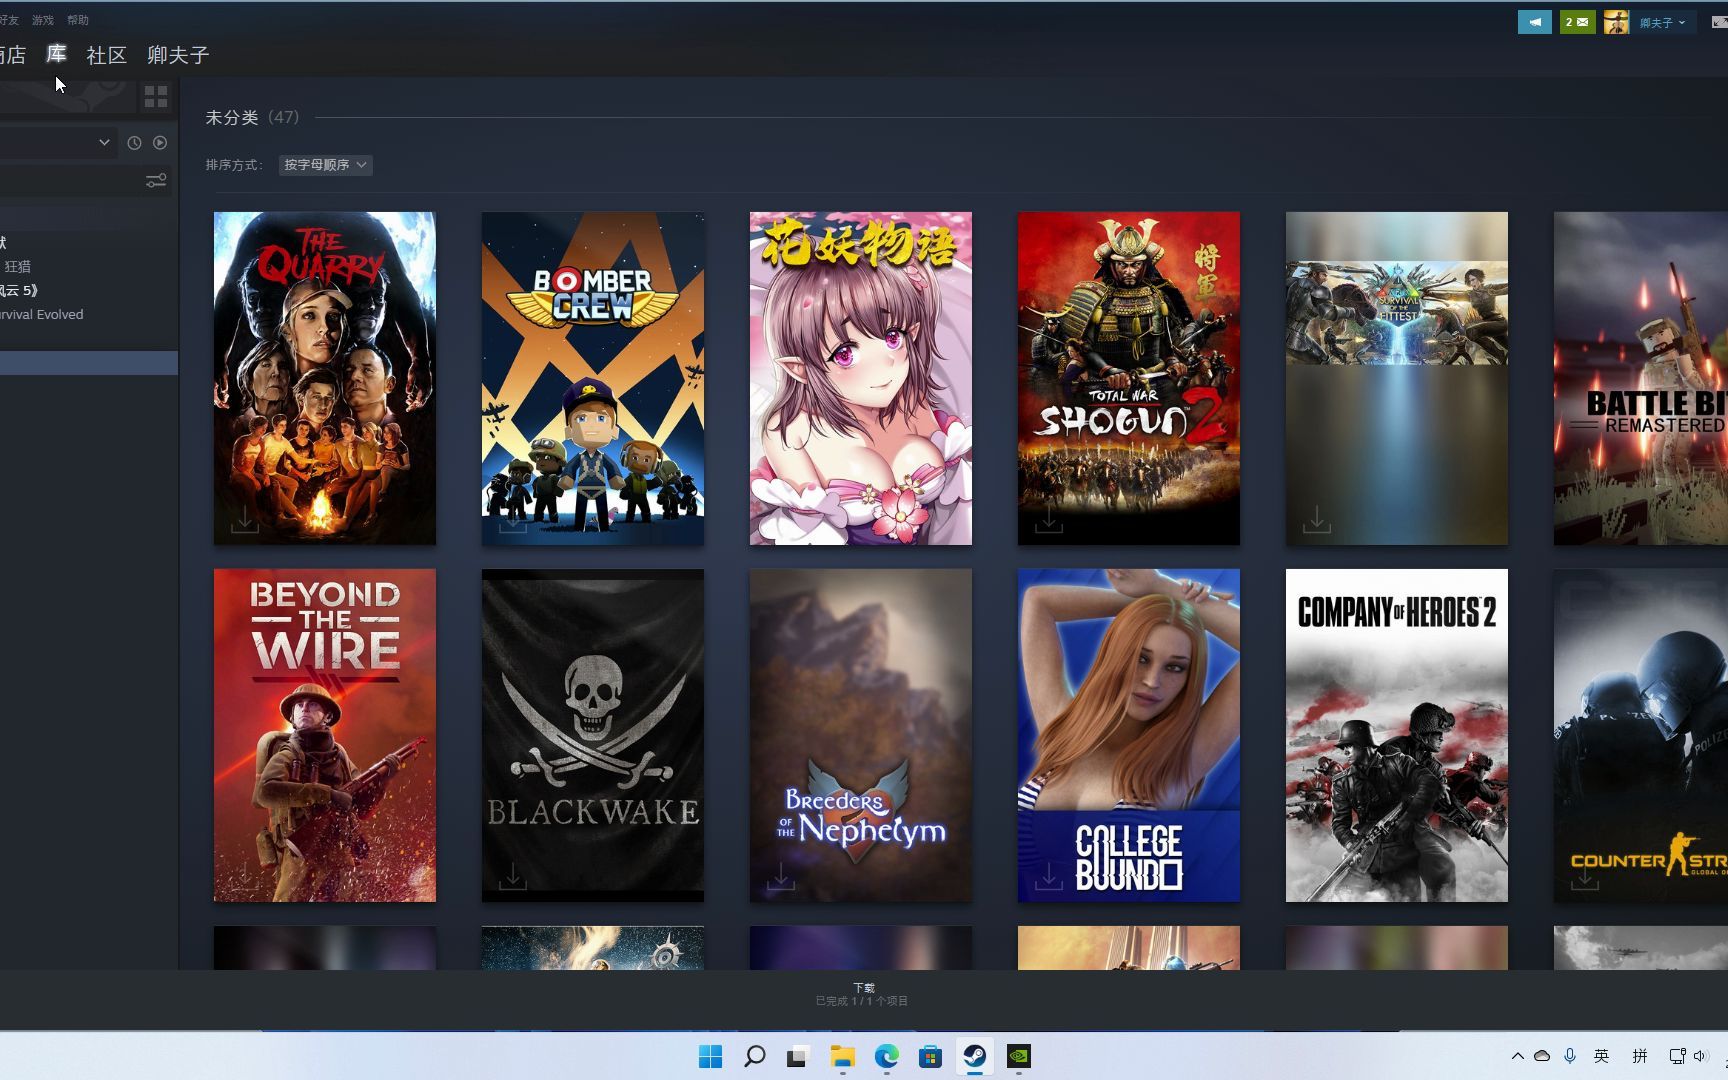Open the 卿夫子 profile tab

coord(178,55)
